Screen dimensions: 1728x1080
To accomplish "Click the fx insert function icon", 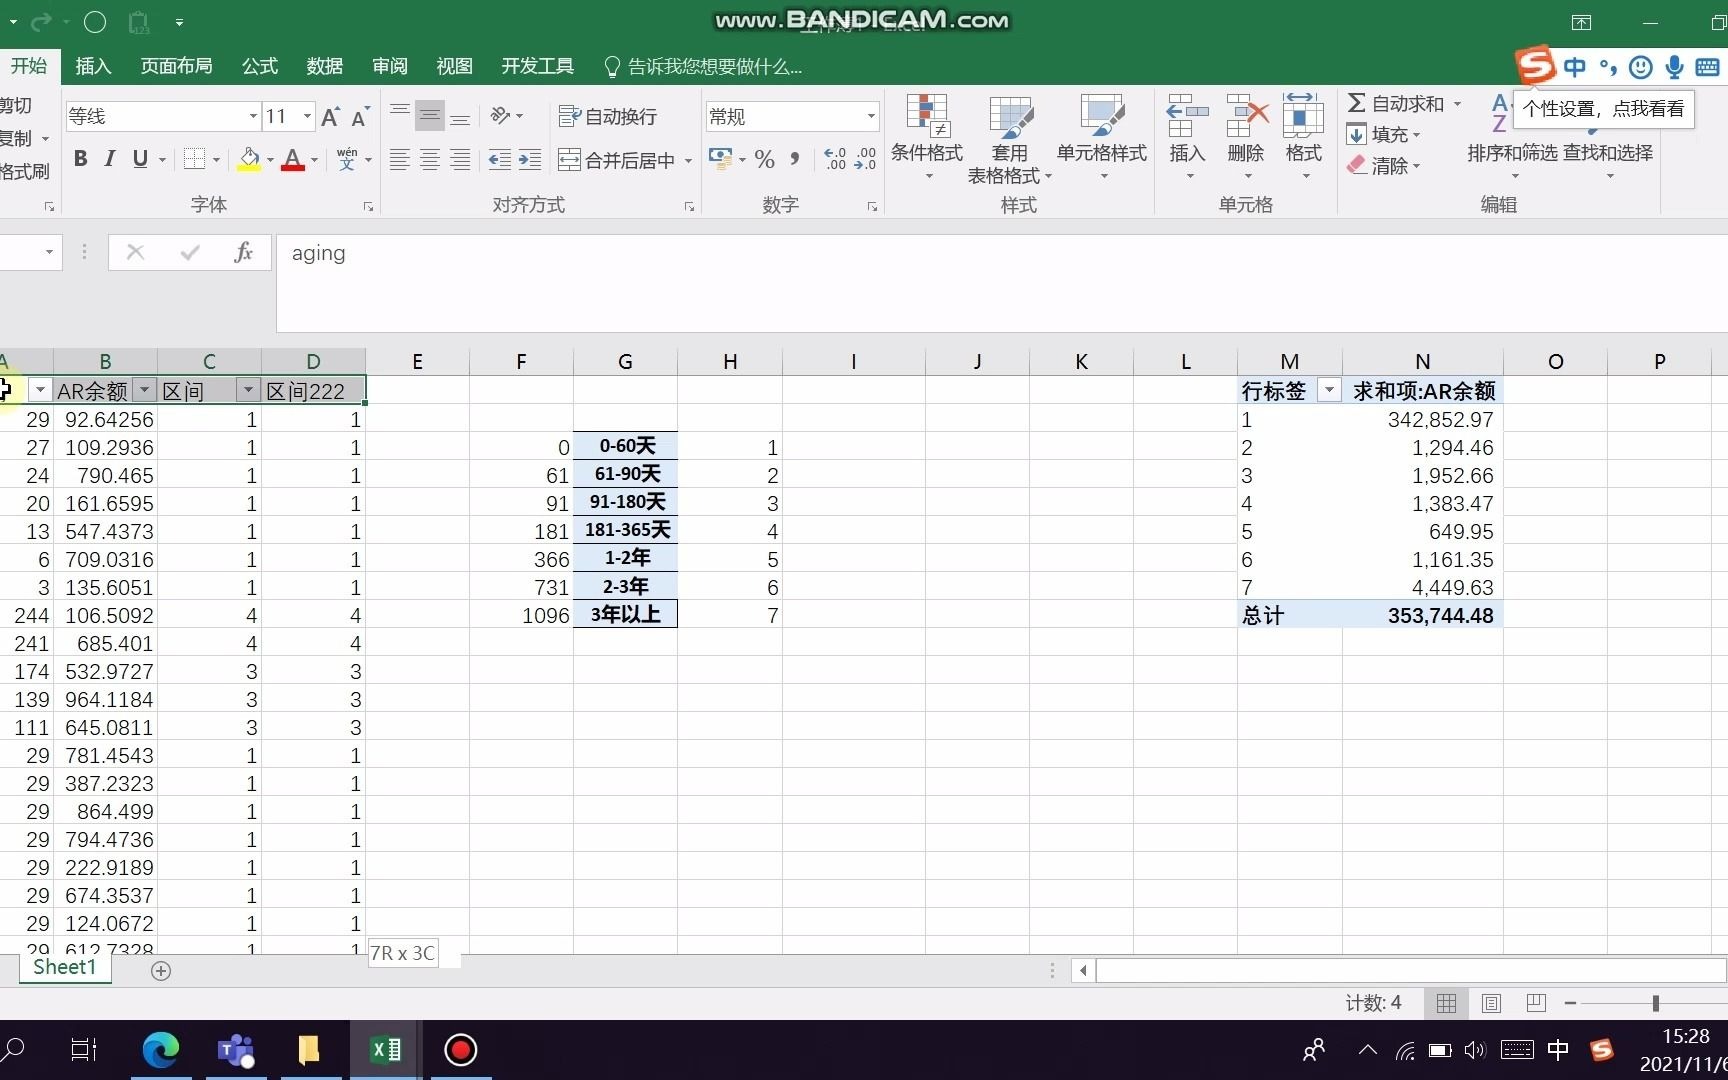I will tap(243, 253).
